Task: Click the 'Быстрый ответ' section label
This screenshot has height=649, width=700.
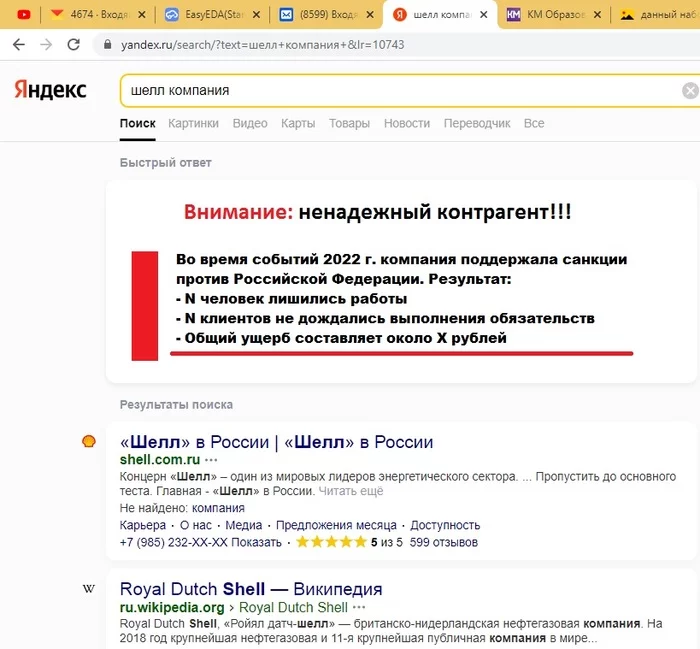Action: pyautogui.click(x=166, y=162)
